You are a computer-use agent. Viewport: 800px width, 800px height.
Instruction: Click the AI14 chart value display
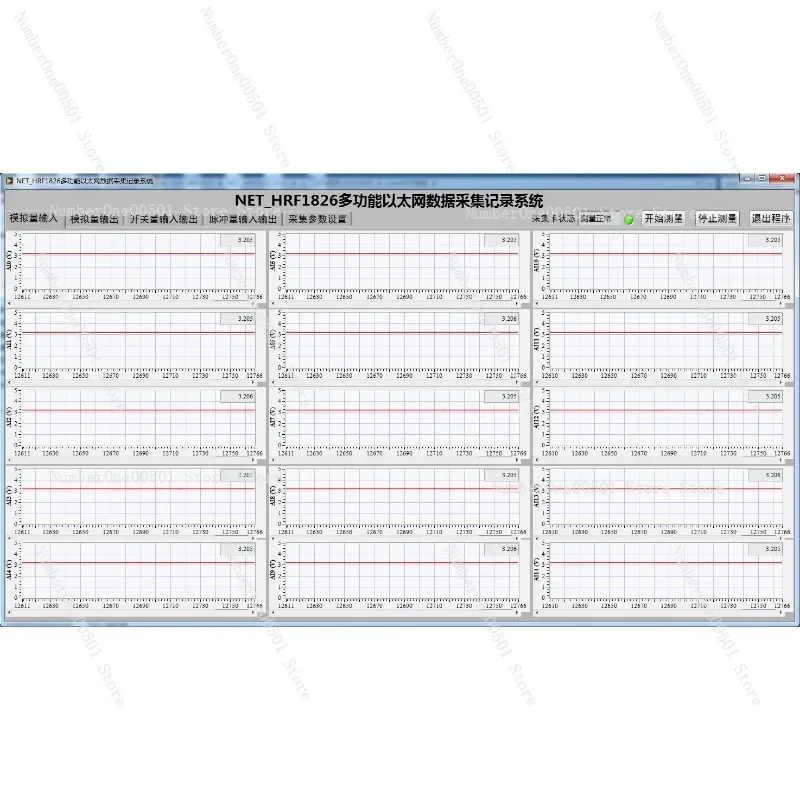(x=765, y=549)
